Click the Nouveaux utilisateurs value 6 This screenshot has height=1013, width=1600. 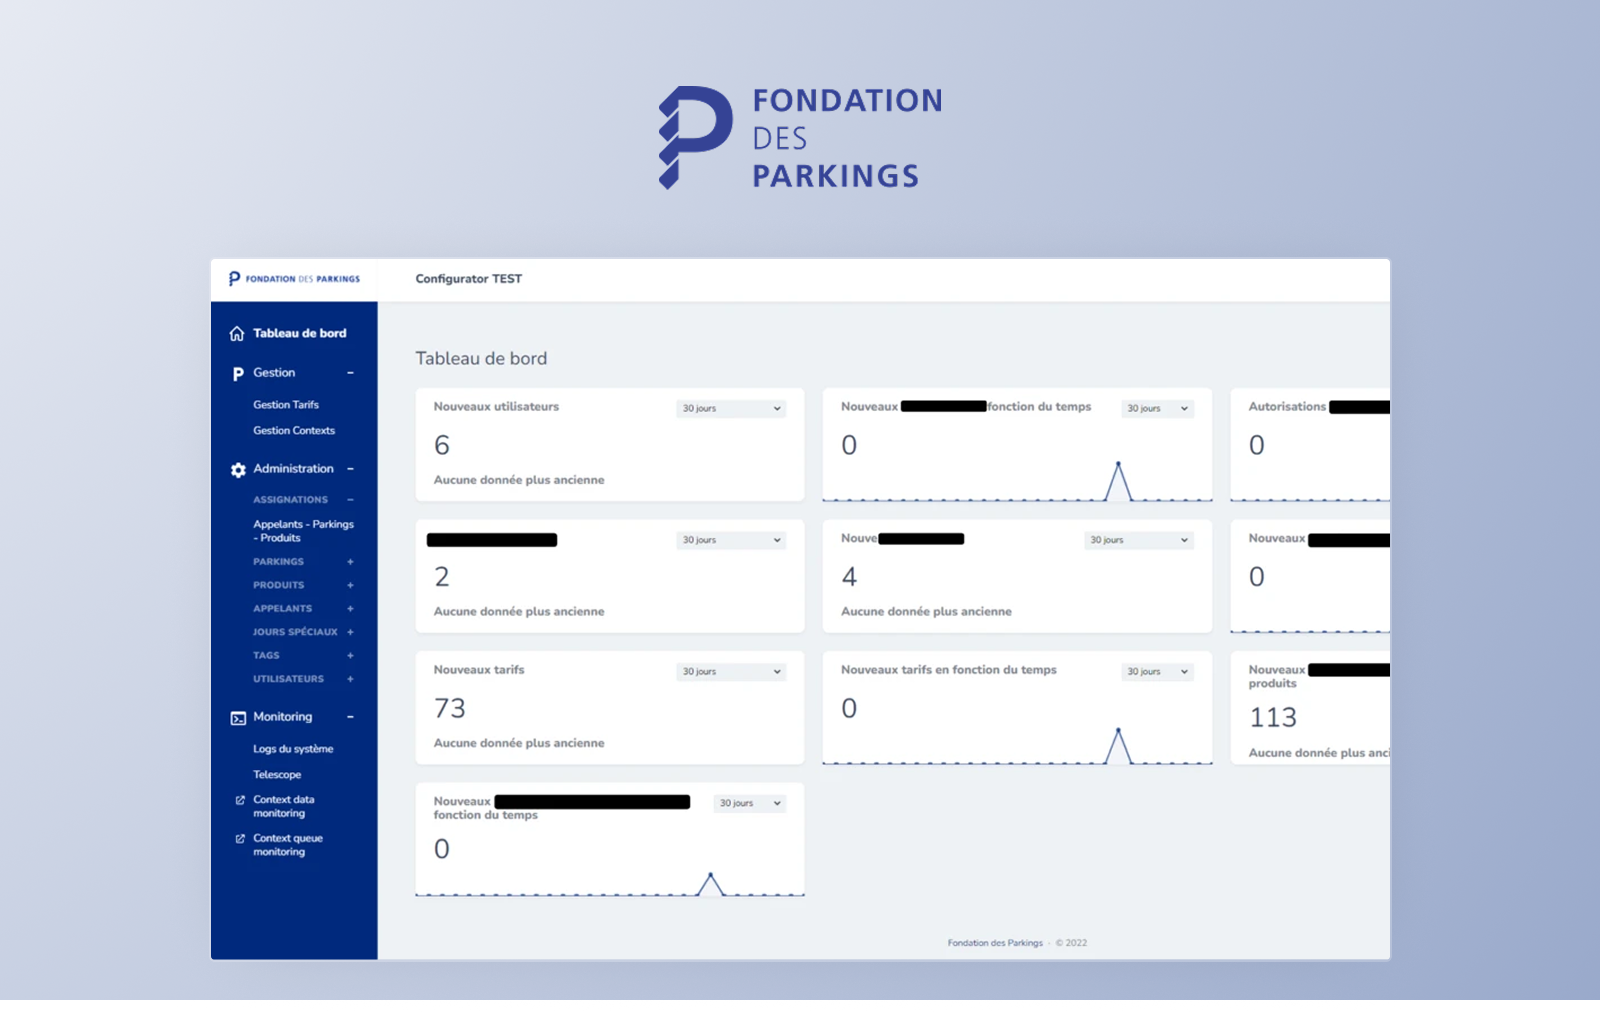pyautogui.click(x=442, y=445)
